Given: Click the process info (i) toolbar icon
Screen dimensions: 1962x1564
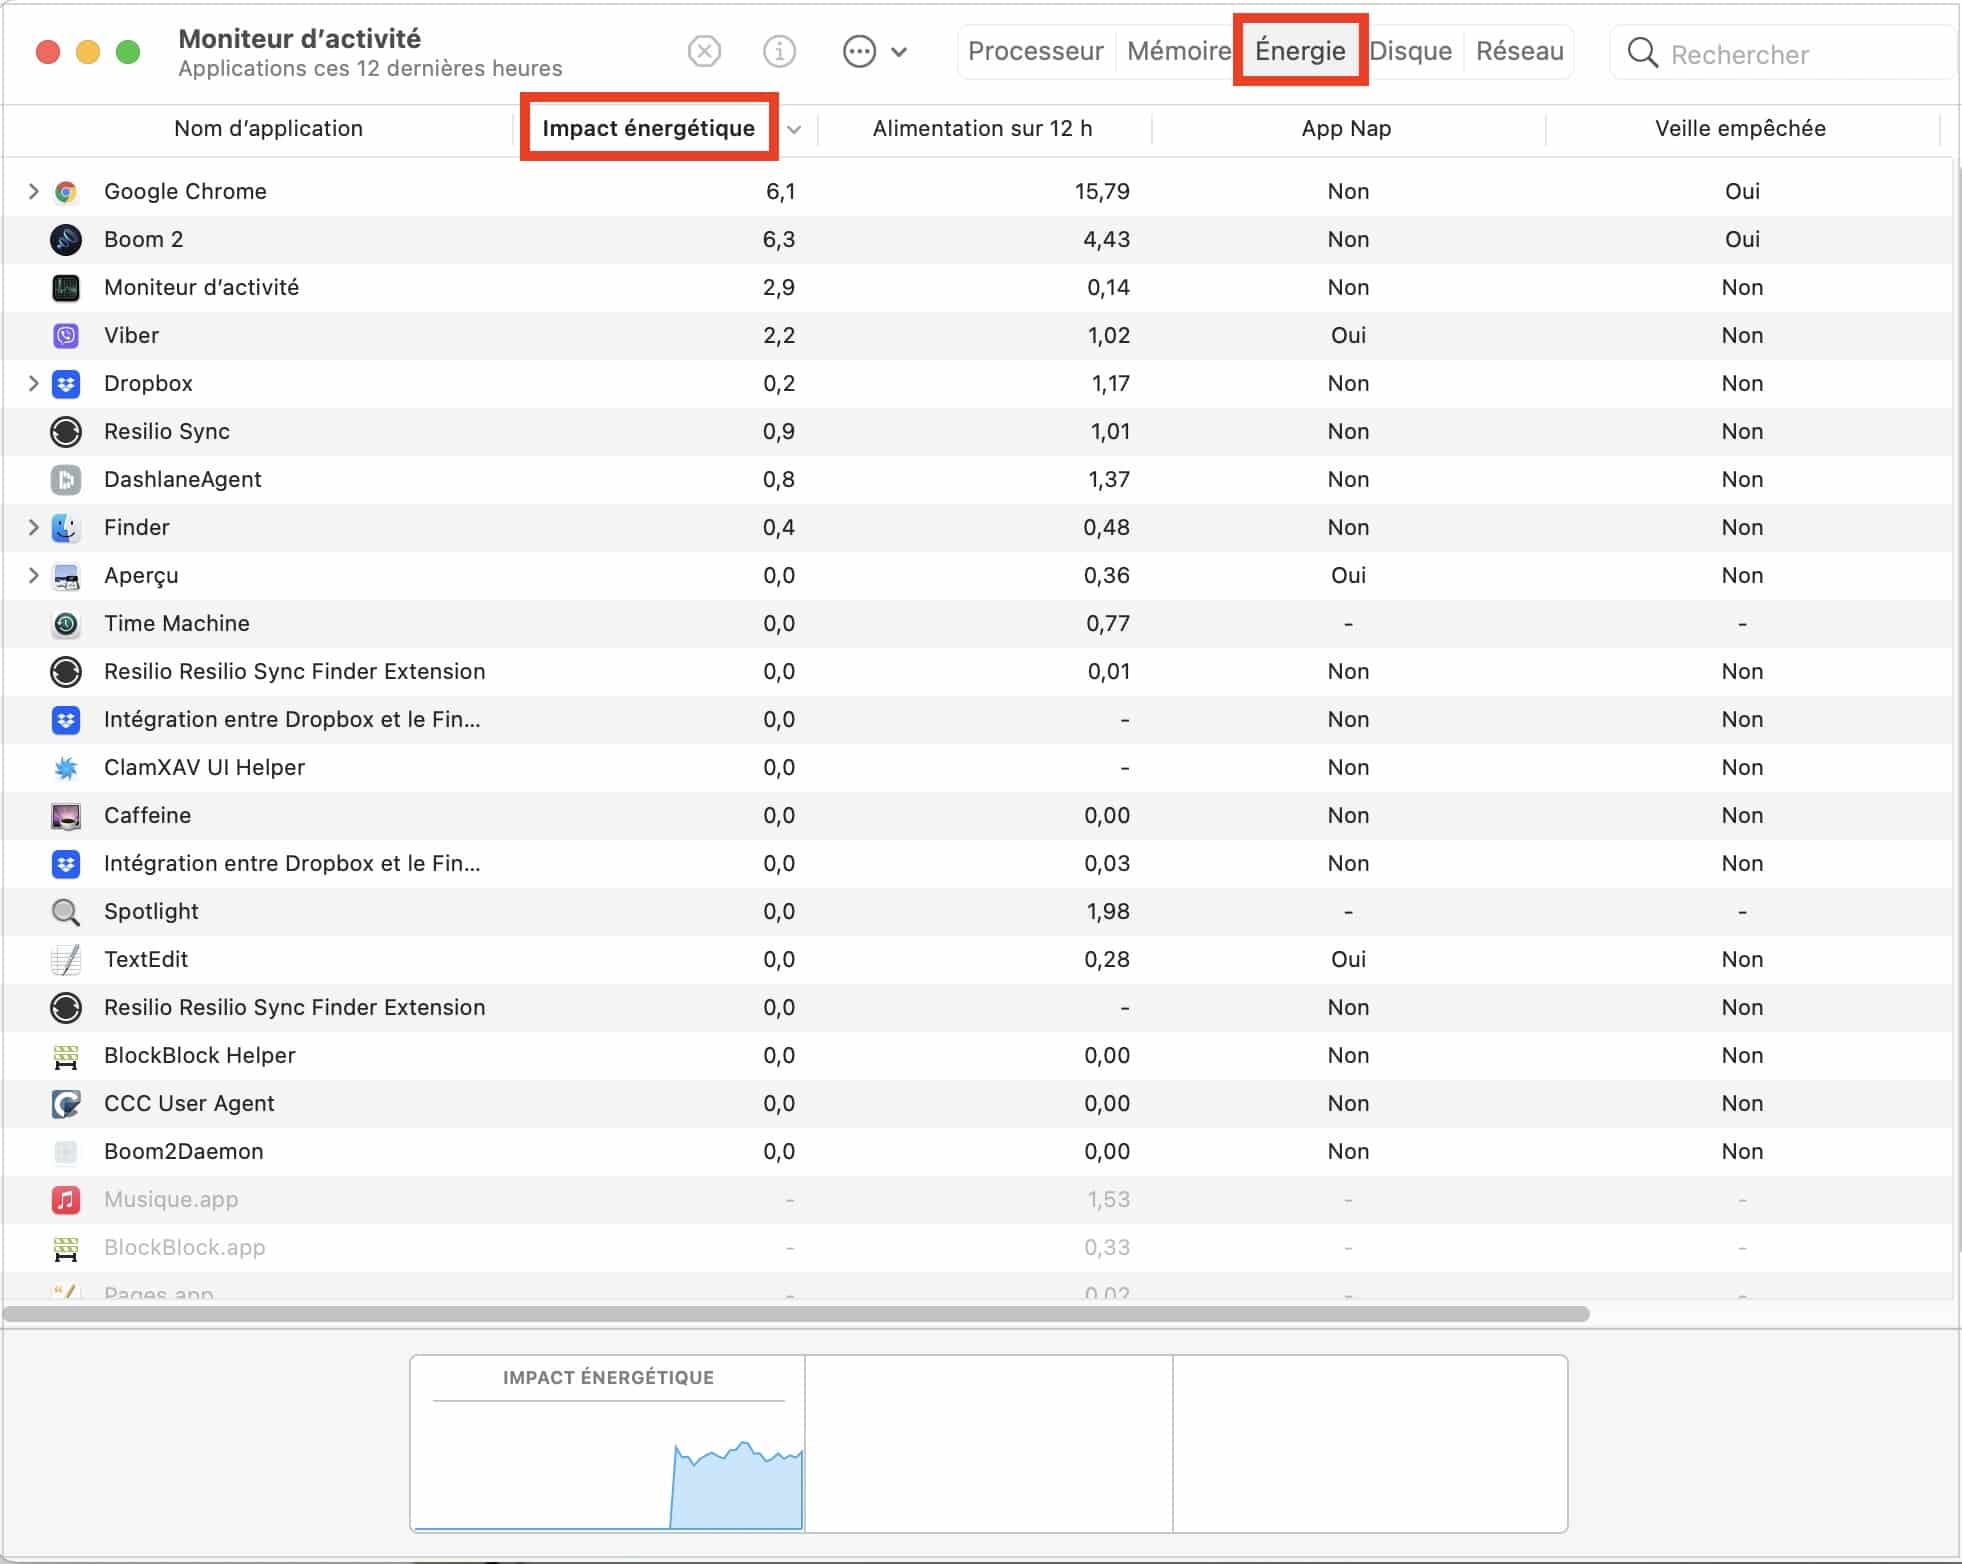Looking at the screenshot, I should 779,51.
